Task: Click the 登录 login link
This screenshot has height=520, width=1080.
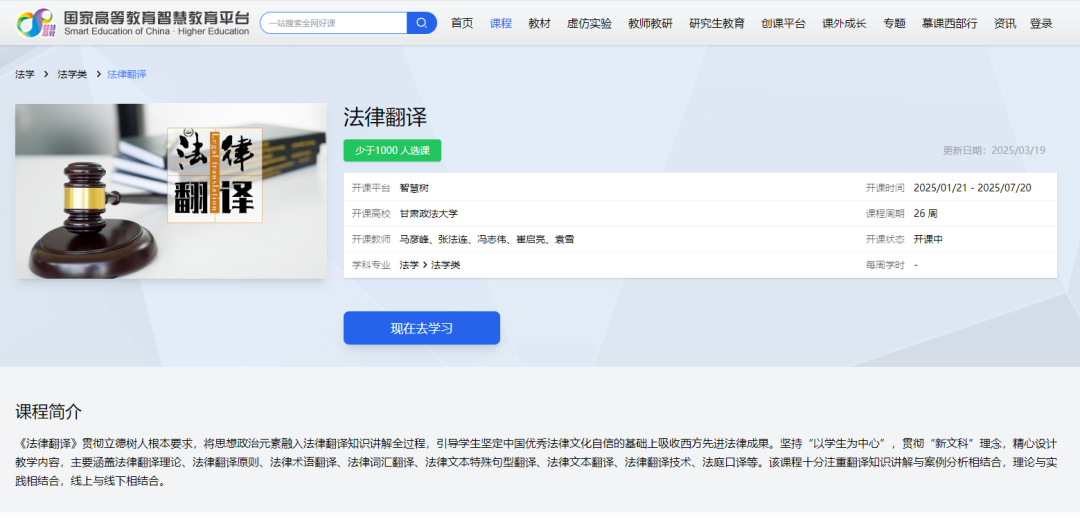Action: click(1041, 23)
